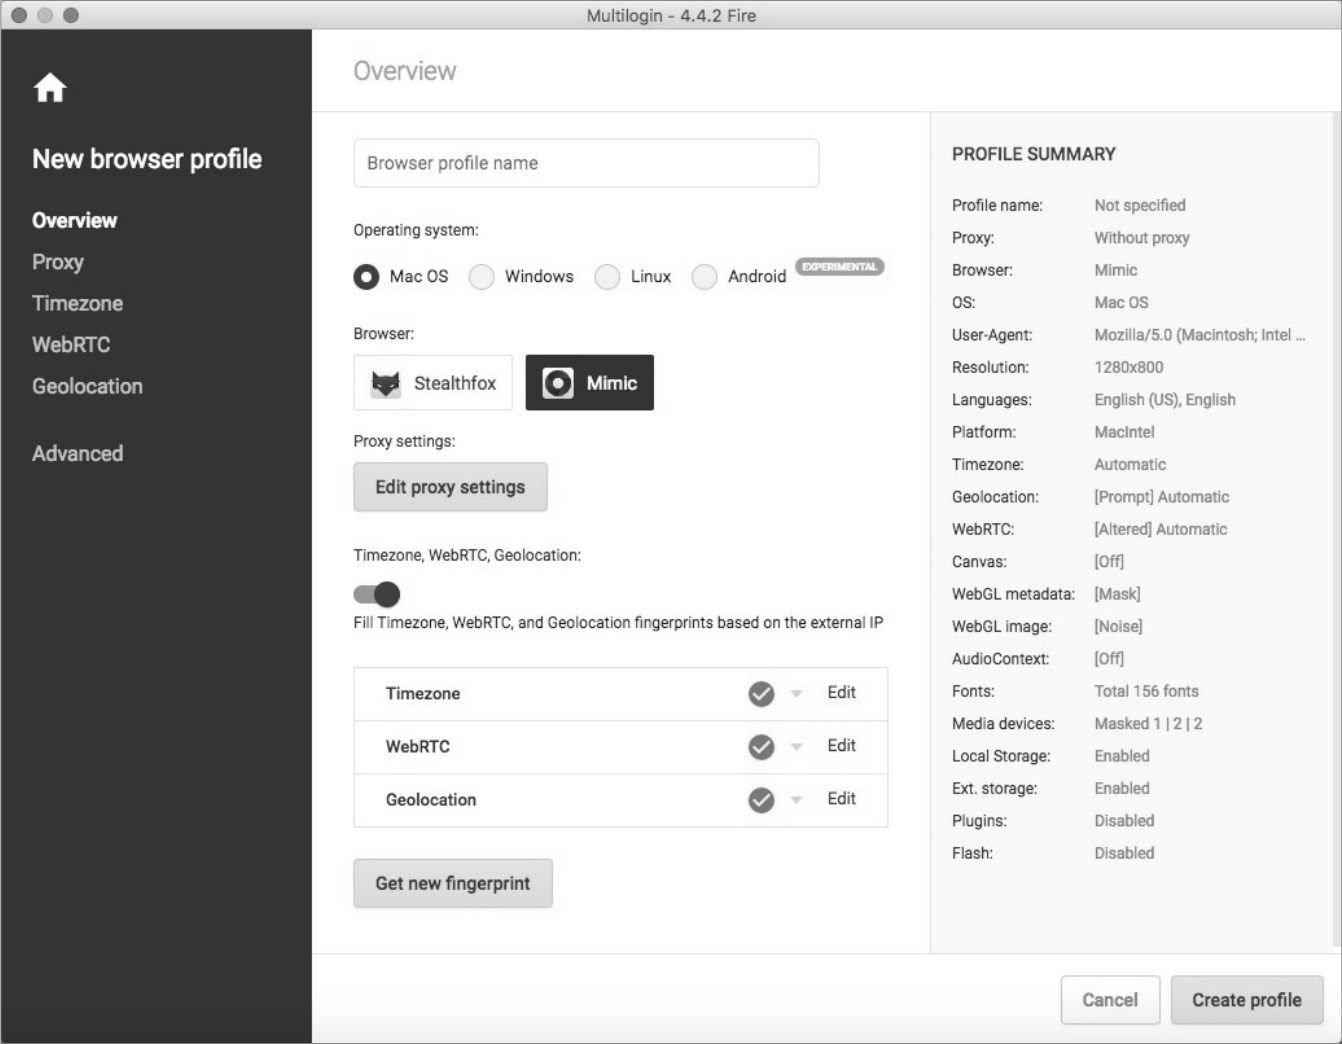Select the experimental Android option
This screenshot has height=1044, width=1342.
(x=705, y=277)
